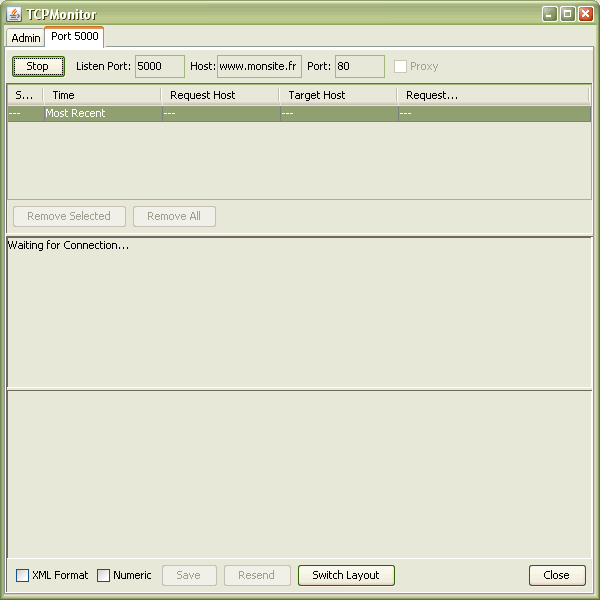The image size is (600, 600).
Task: Click the Listen Port field
Action: 160,66
